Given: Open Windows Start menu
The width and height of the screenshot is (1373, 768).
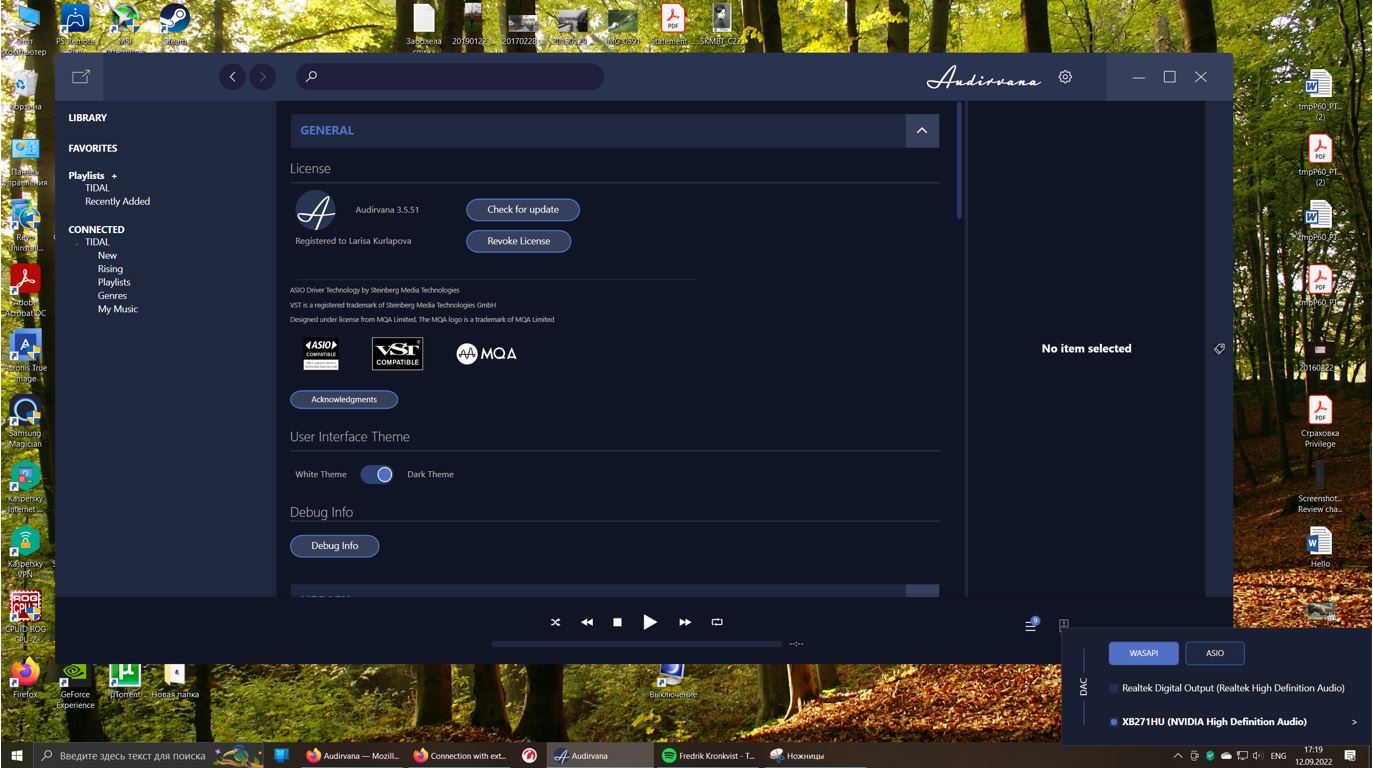Looking at the screenshot, I should (16, 756).
